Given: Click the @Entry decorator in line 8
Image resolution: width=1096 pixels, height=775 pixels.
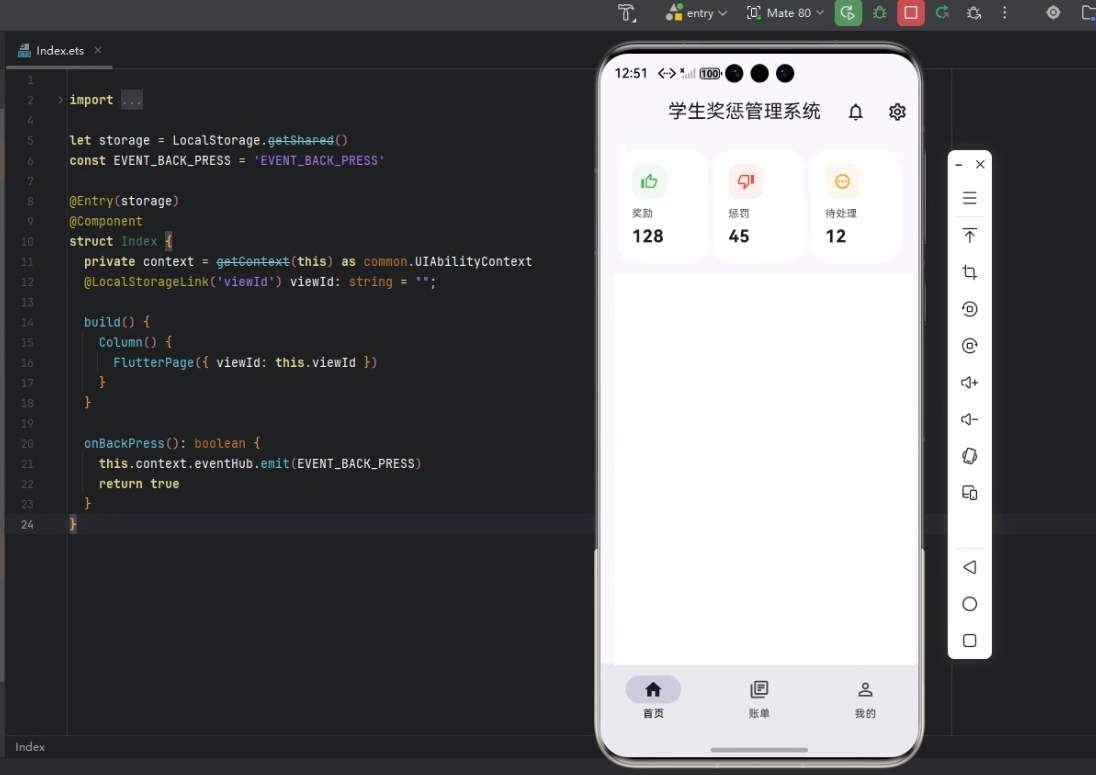Looking at the screenshot, I should click(91, 201).
